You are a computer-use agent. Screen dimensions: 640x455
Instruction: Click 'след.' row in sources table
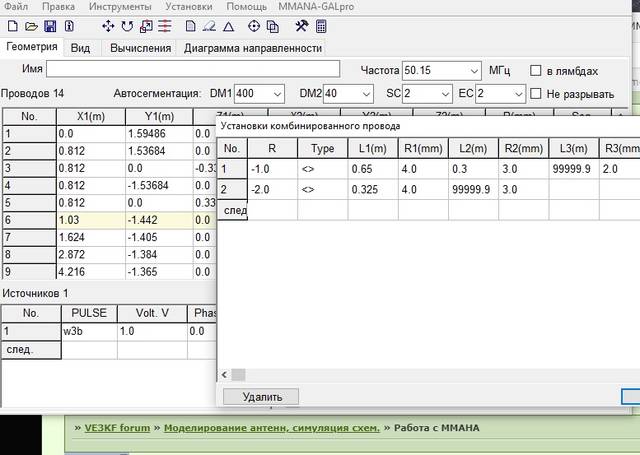tap(31, 350)
